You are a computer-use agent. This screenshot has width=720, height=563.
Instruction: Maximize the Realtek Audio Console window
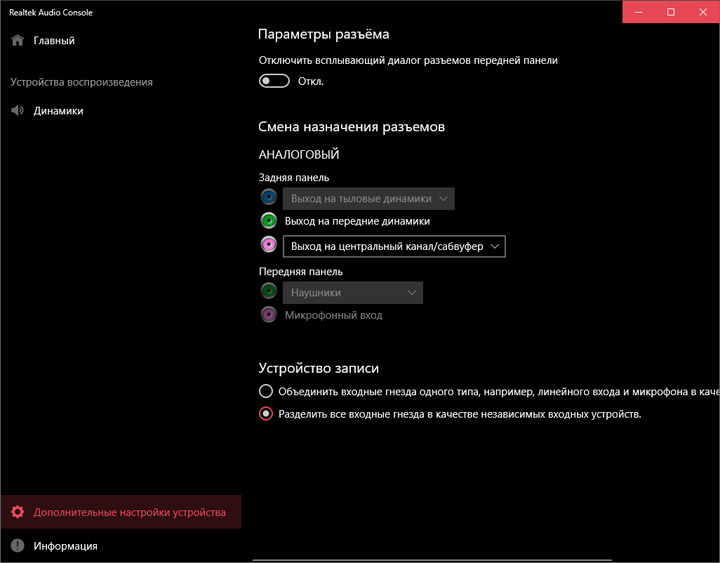(671, 12)
